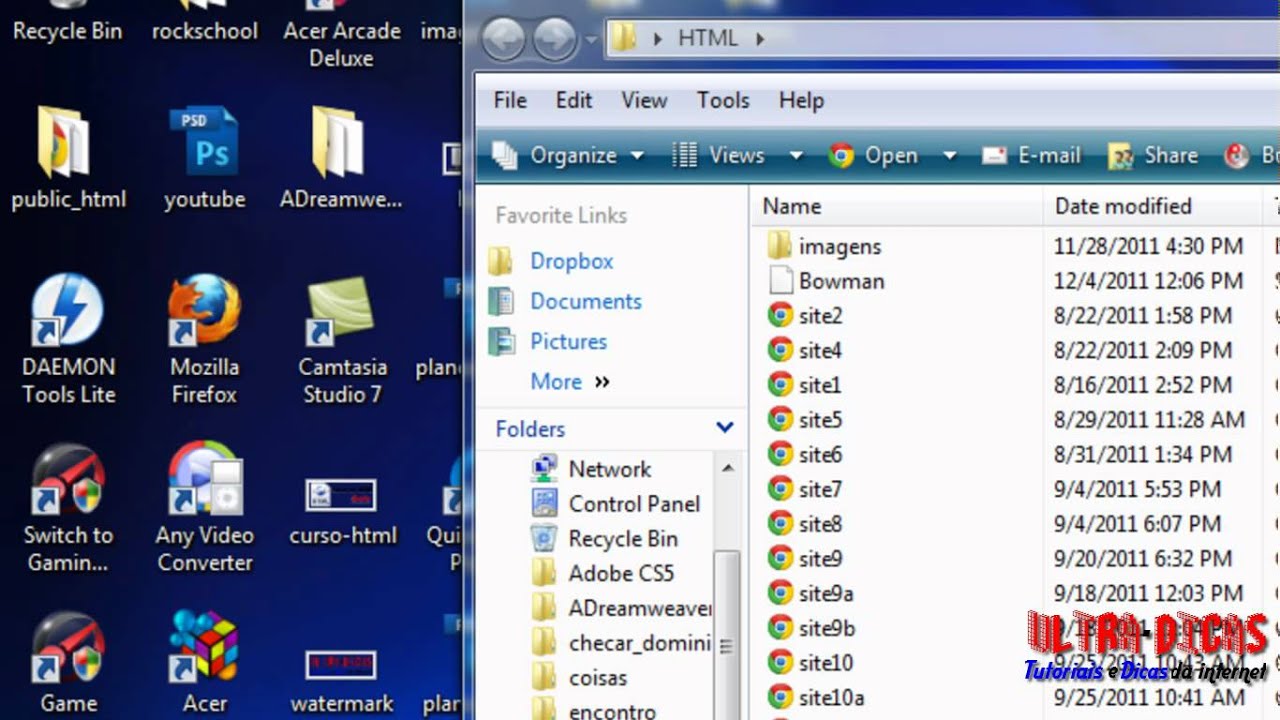
Task: Select the site9a file in list
Action: pos(825,593)
